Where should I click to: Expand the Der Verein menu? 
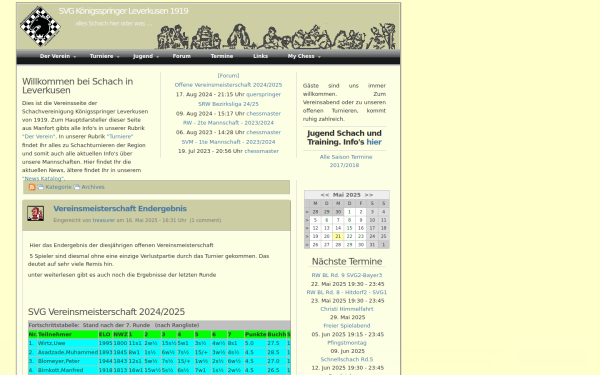point(58,56)
